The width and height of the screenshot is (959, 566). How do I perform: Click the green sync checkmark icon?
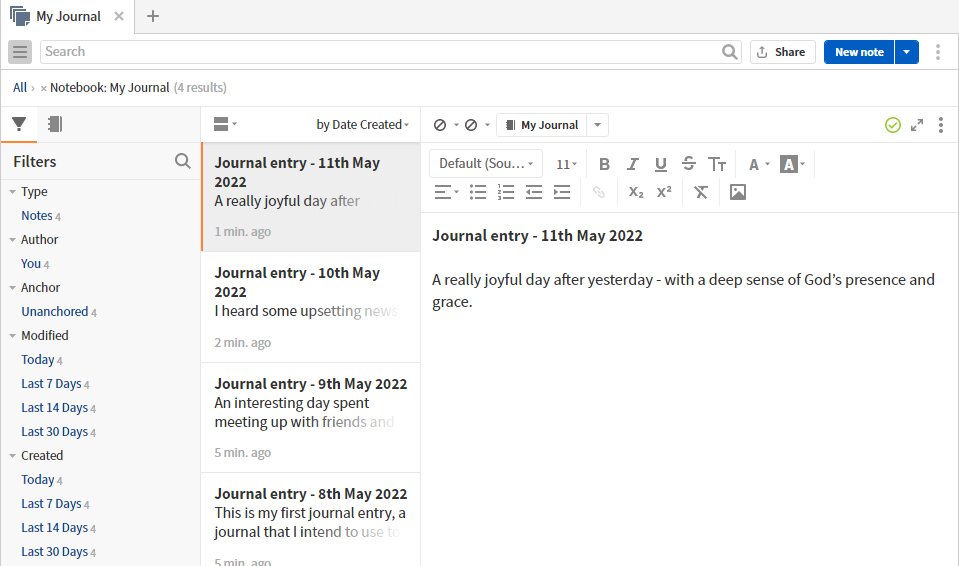pyautogui.click(x=892, y=125)
